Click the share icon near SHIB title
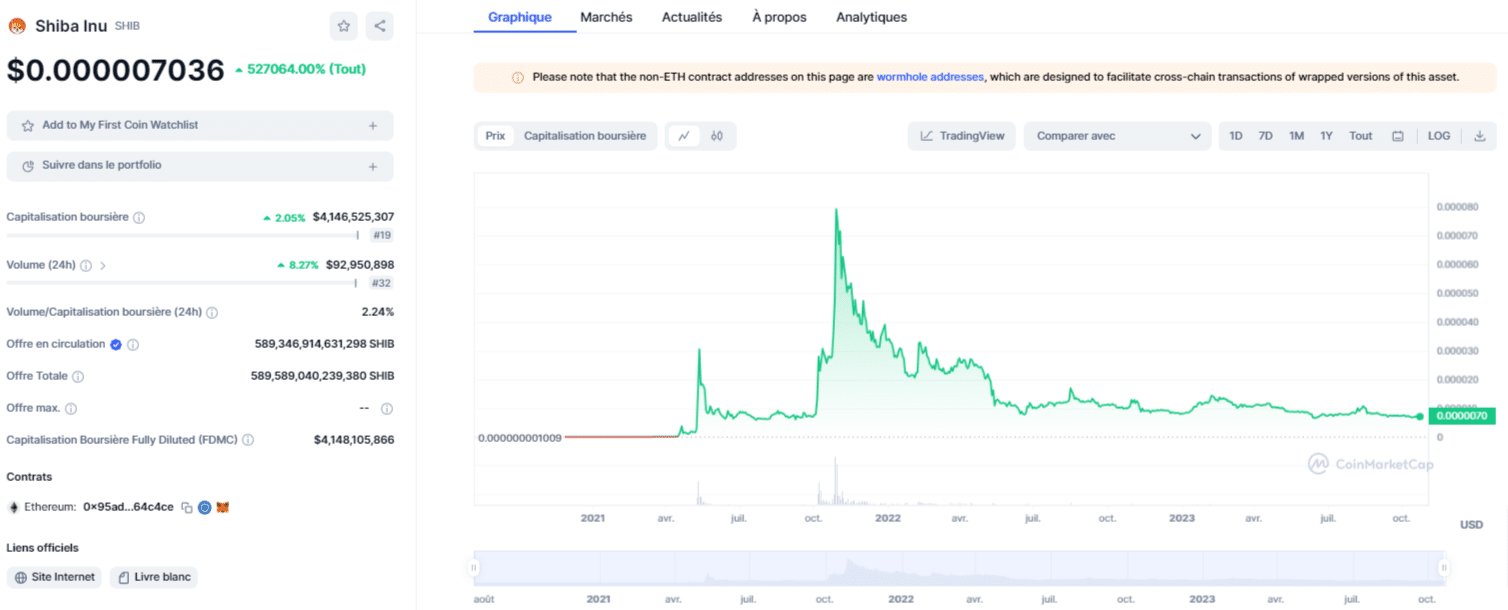 380,26
